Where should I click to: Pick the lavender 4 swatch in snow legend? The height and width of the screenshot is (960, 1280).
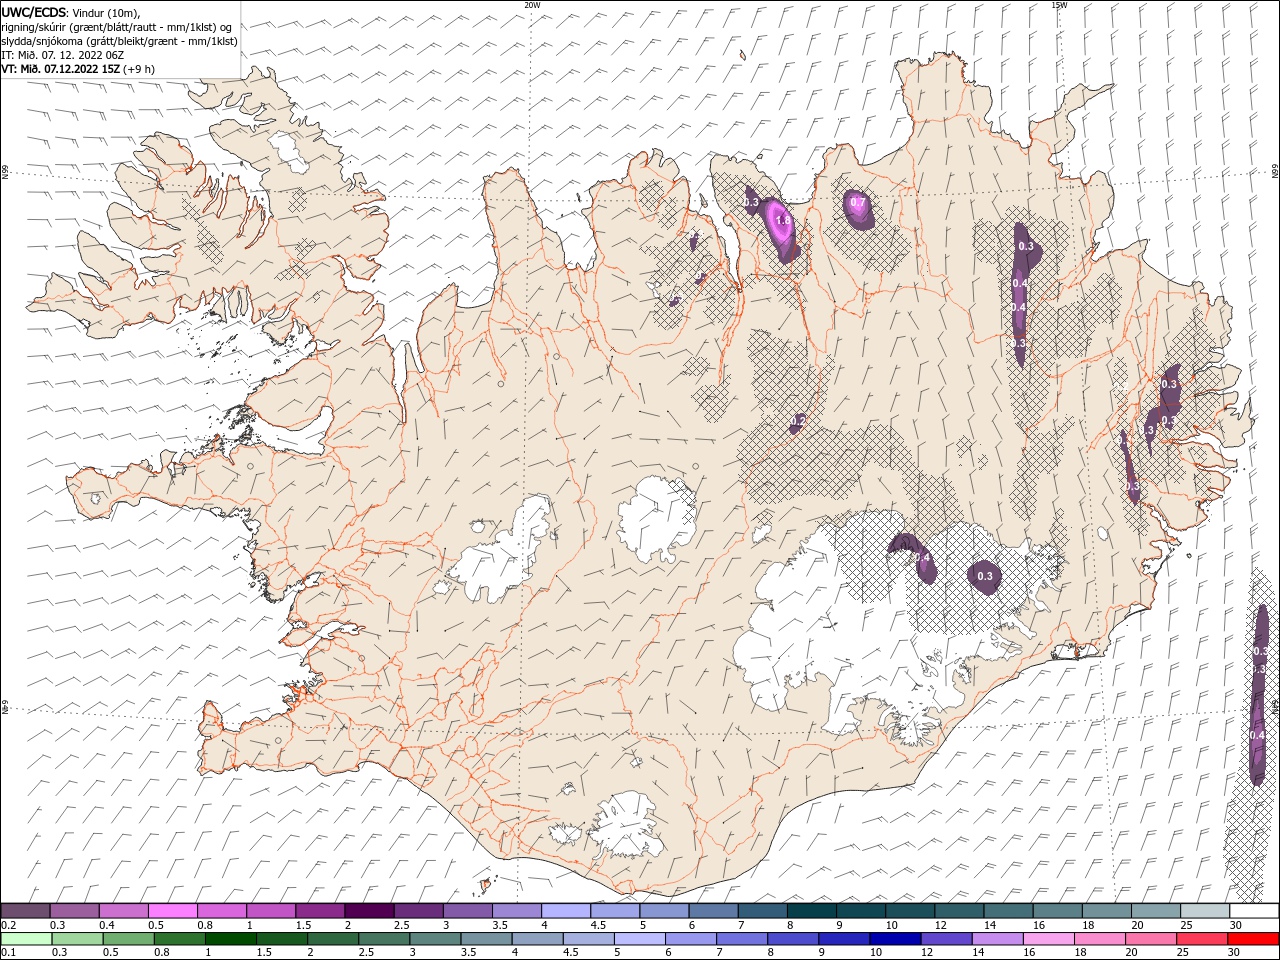click(566, 911)
